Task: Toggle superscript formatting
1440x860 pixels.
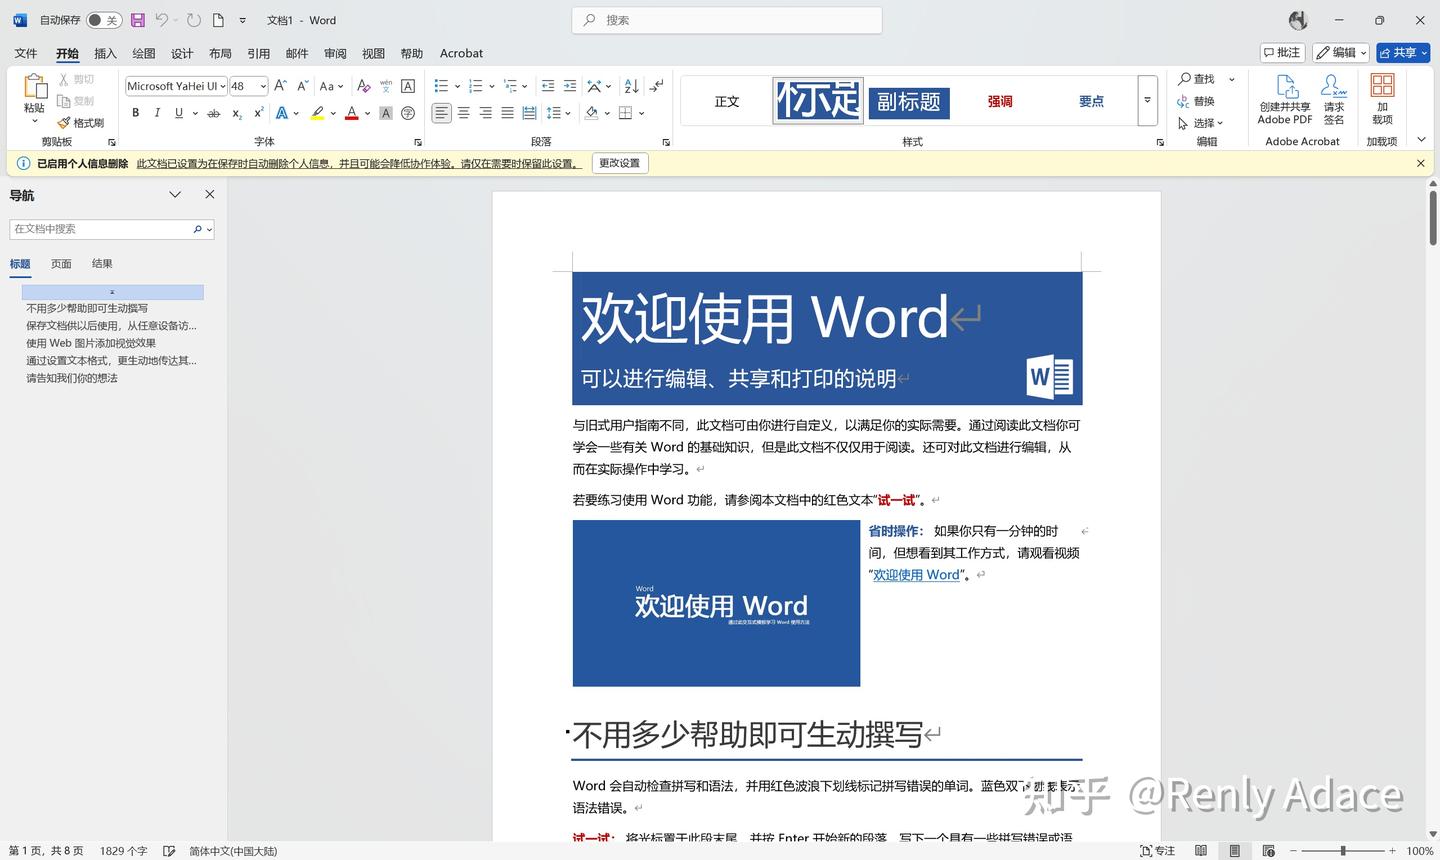Action: coord(259,113)
